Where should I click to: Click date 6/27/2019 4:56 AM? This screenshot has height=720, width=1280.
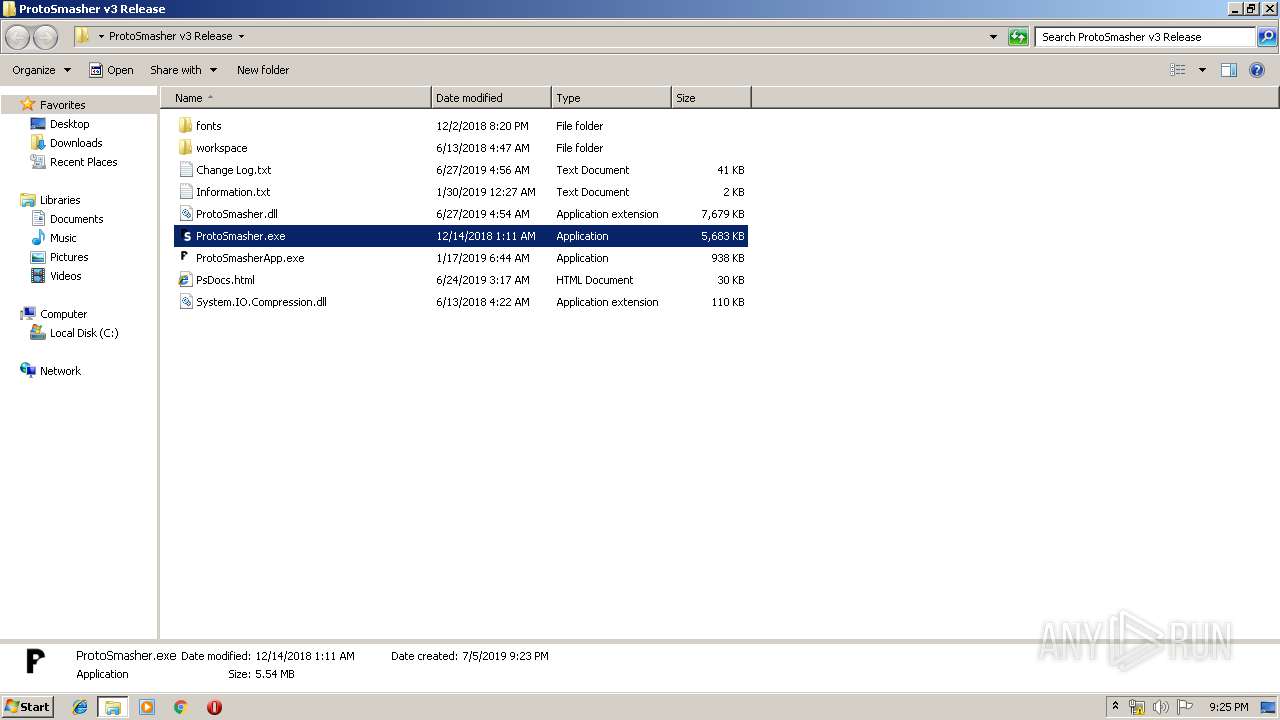pos(483,170)
